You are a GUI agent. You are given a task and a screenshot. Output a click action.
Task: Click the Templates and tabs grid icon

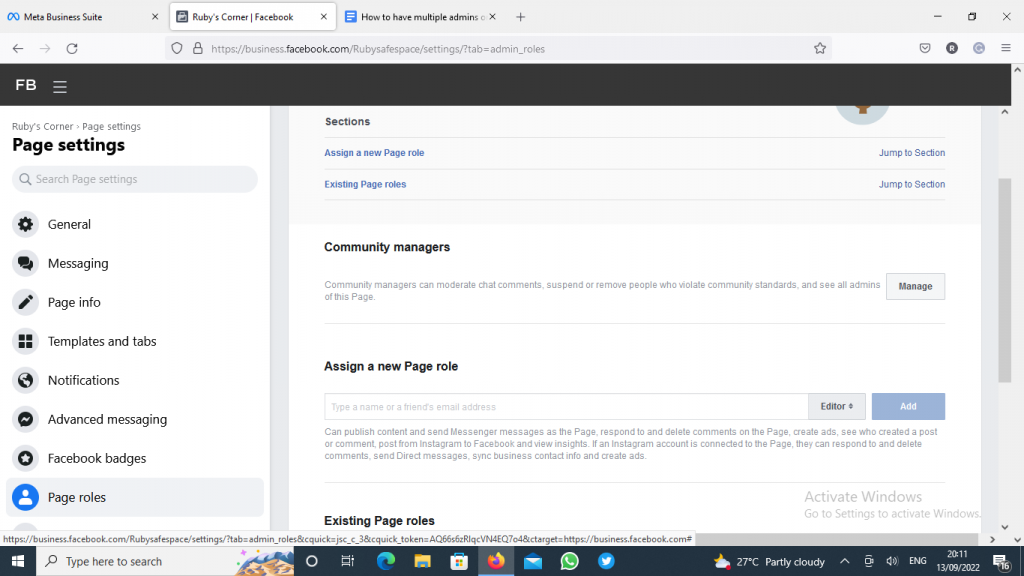[x=25, y=341]
